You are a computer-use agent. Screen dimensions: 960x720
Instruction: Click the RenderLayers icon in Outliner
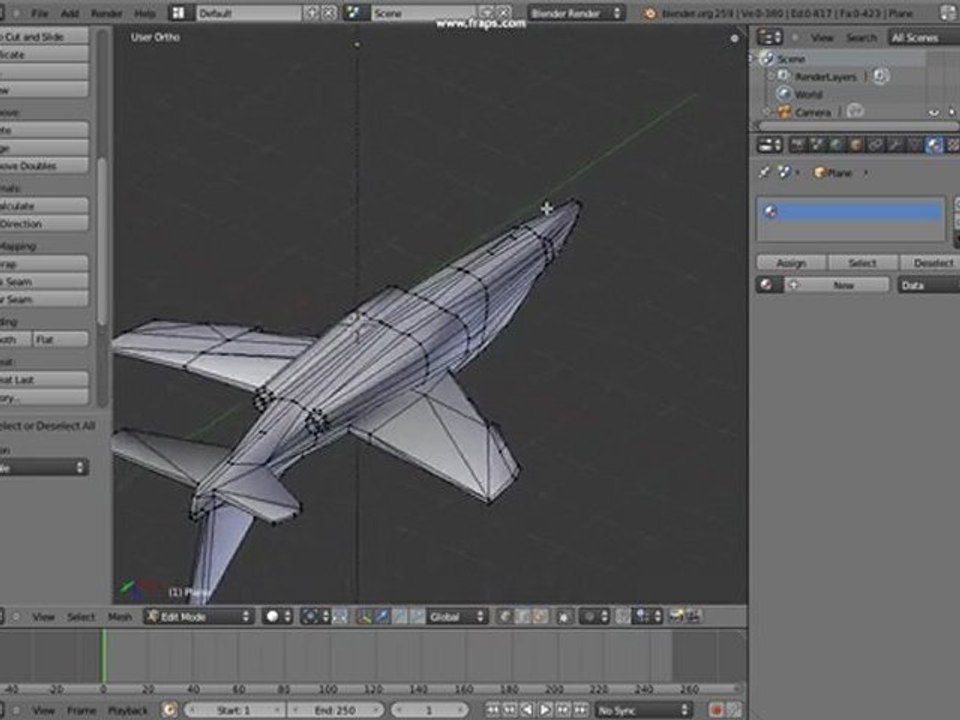click(x=784, y=77)
